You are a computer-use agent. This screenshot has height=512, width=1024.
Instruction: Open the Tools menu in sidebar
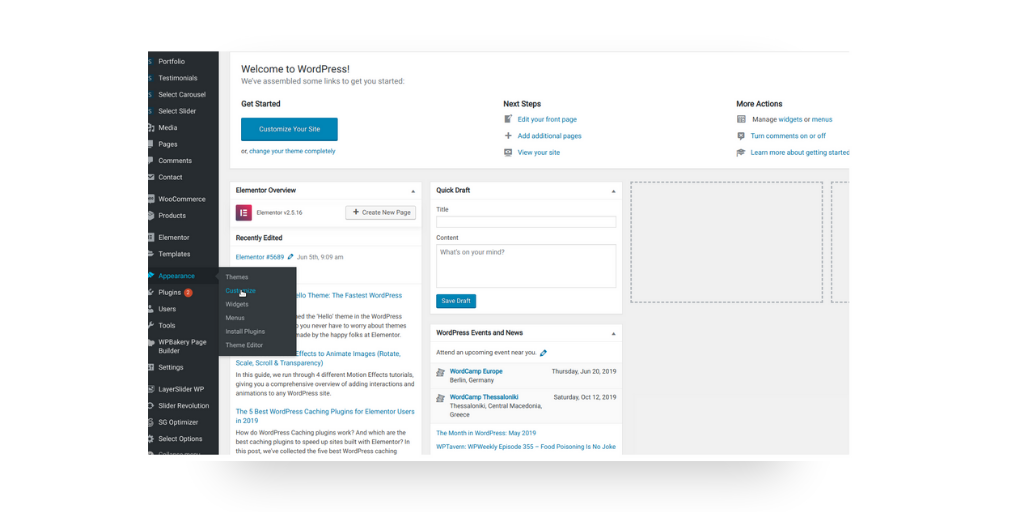[x=167, y=325]
